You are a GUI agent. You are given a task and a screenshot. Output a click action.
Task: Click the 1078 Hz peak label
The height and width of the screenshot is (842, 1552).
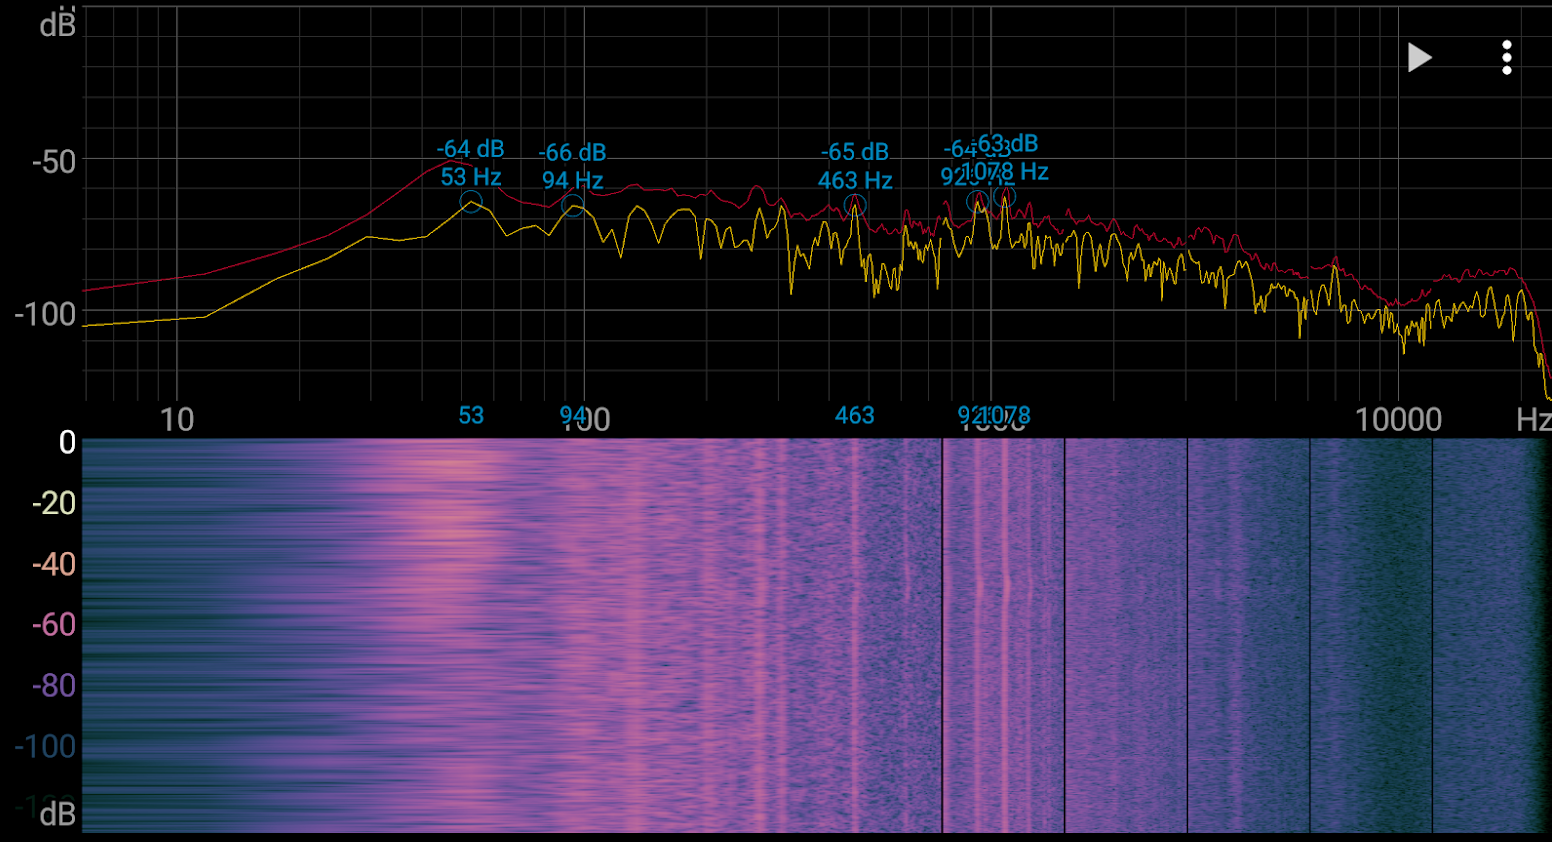(x=1006, y=158)
